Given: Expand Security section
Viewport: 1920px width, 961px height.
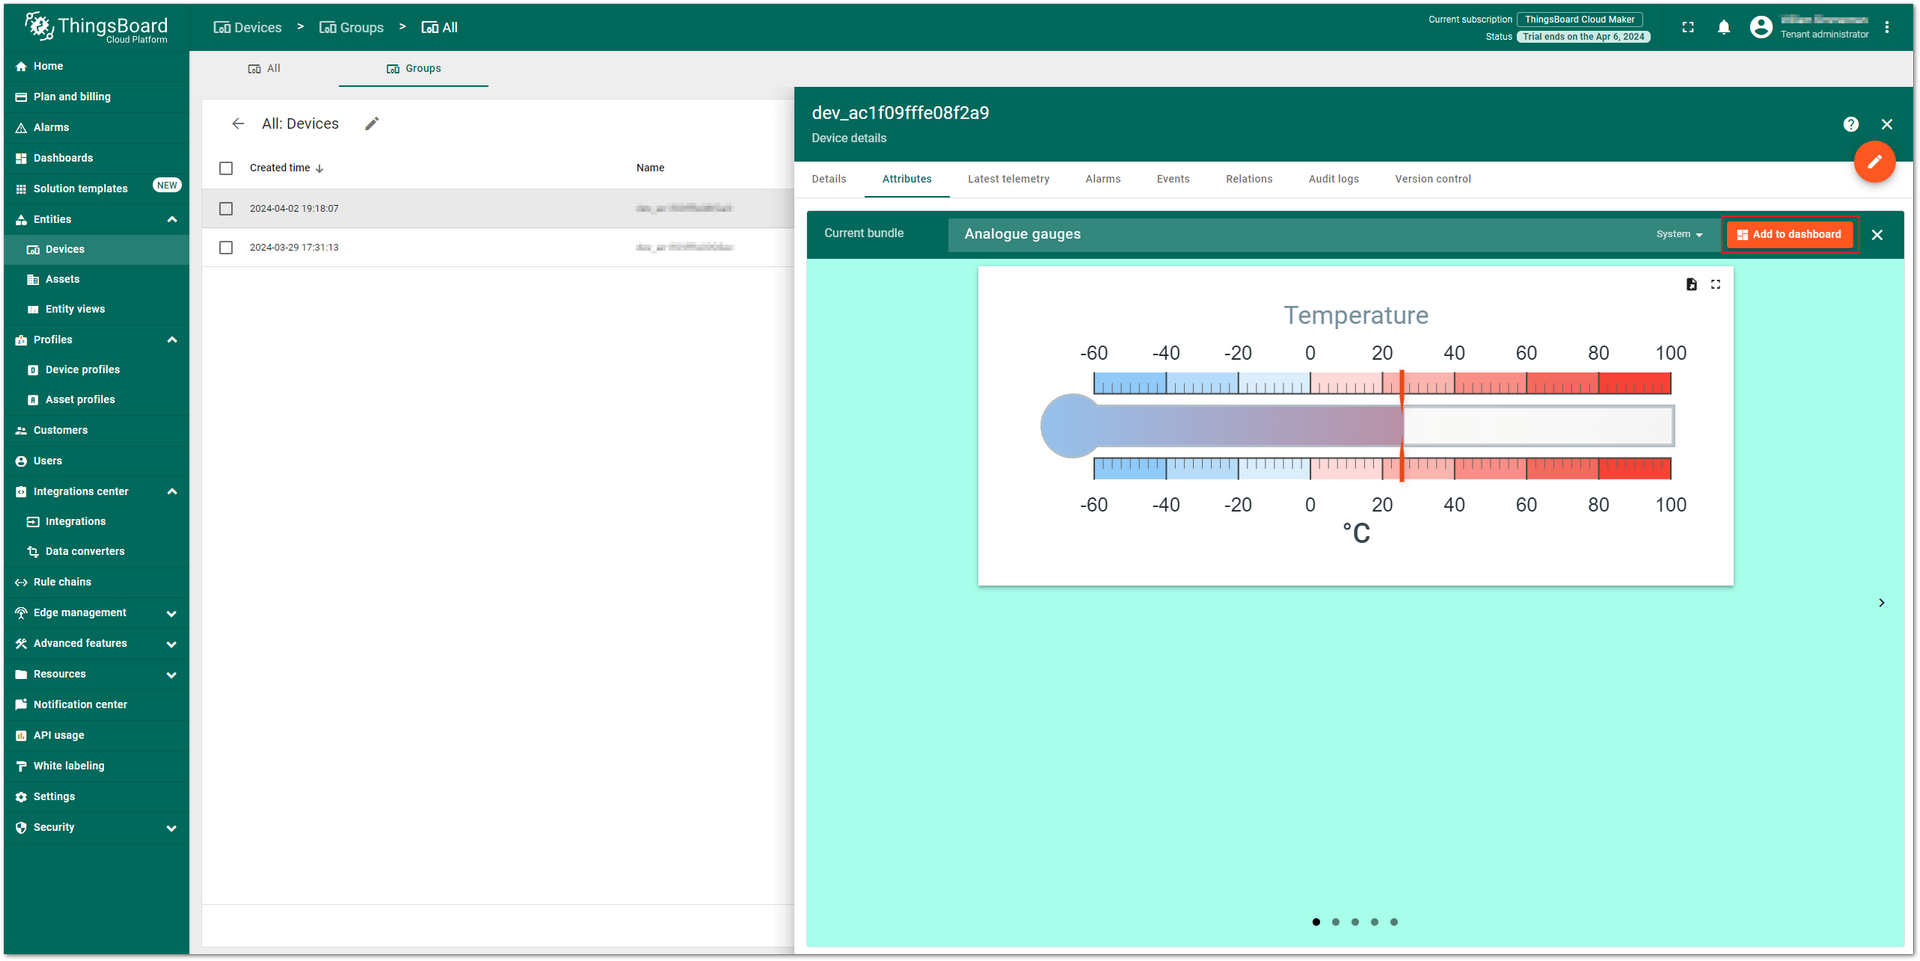Looking at the screenshot, I should tap(172, 828).
